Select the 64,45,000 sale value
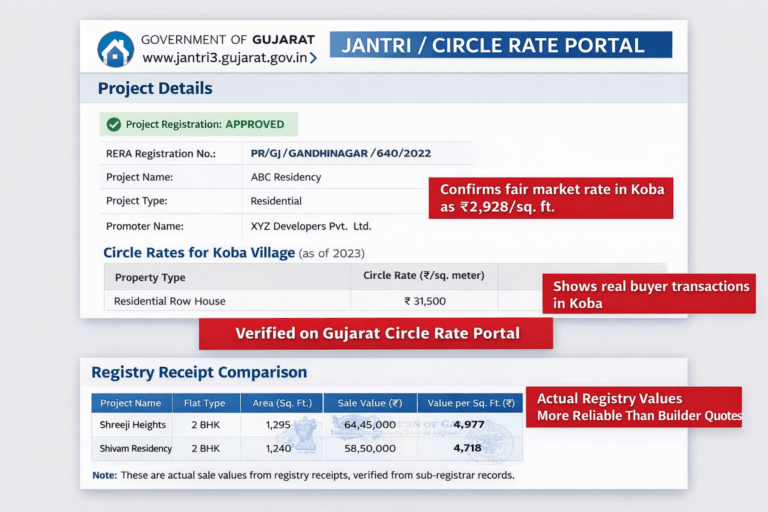The width and height of the screenshot is (768, 512). [370, 425]
